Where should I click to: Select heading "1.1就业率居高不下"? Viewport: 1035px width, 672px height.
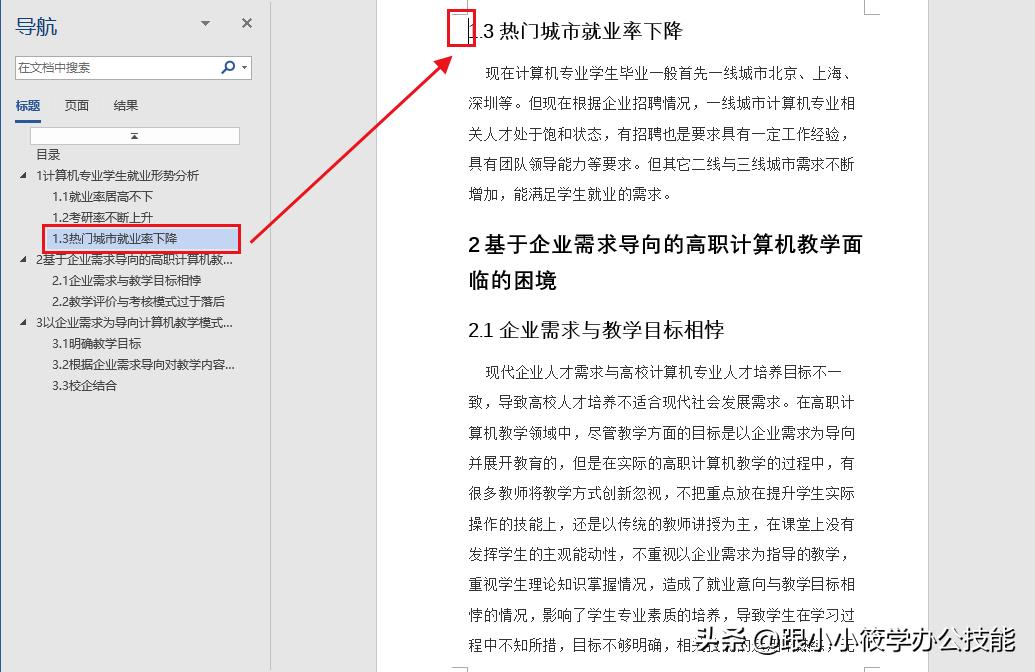(106, 197)
